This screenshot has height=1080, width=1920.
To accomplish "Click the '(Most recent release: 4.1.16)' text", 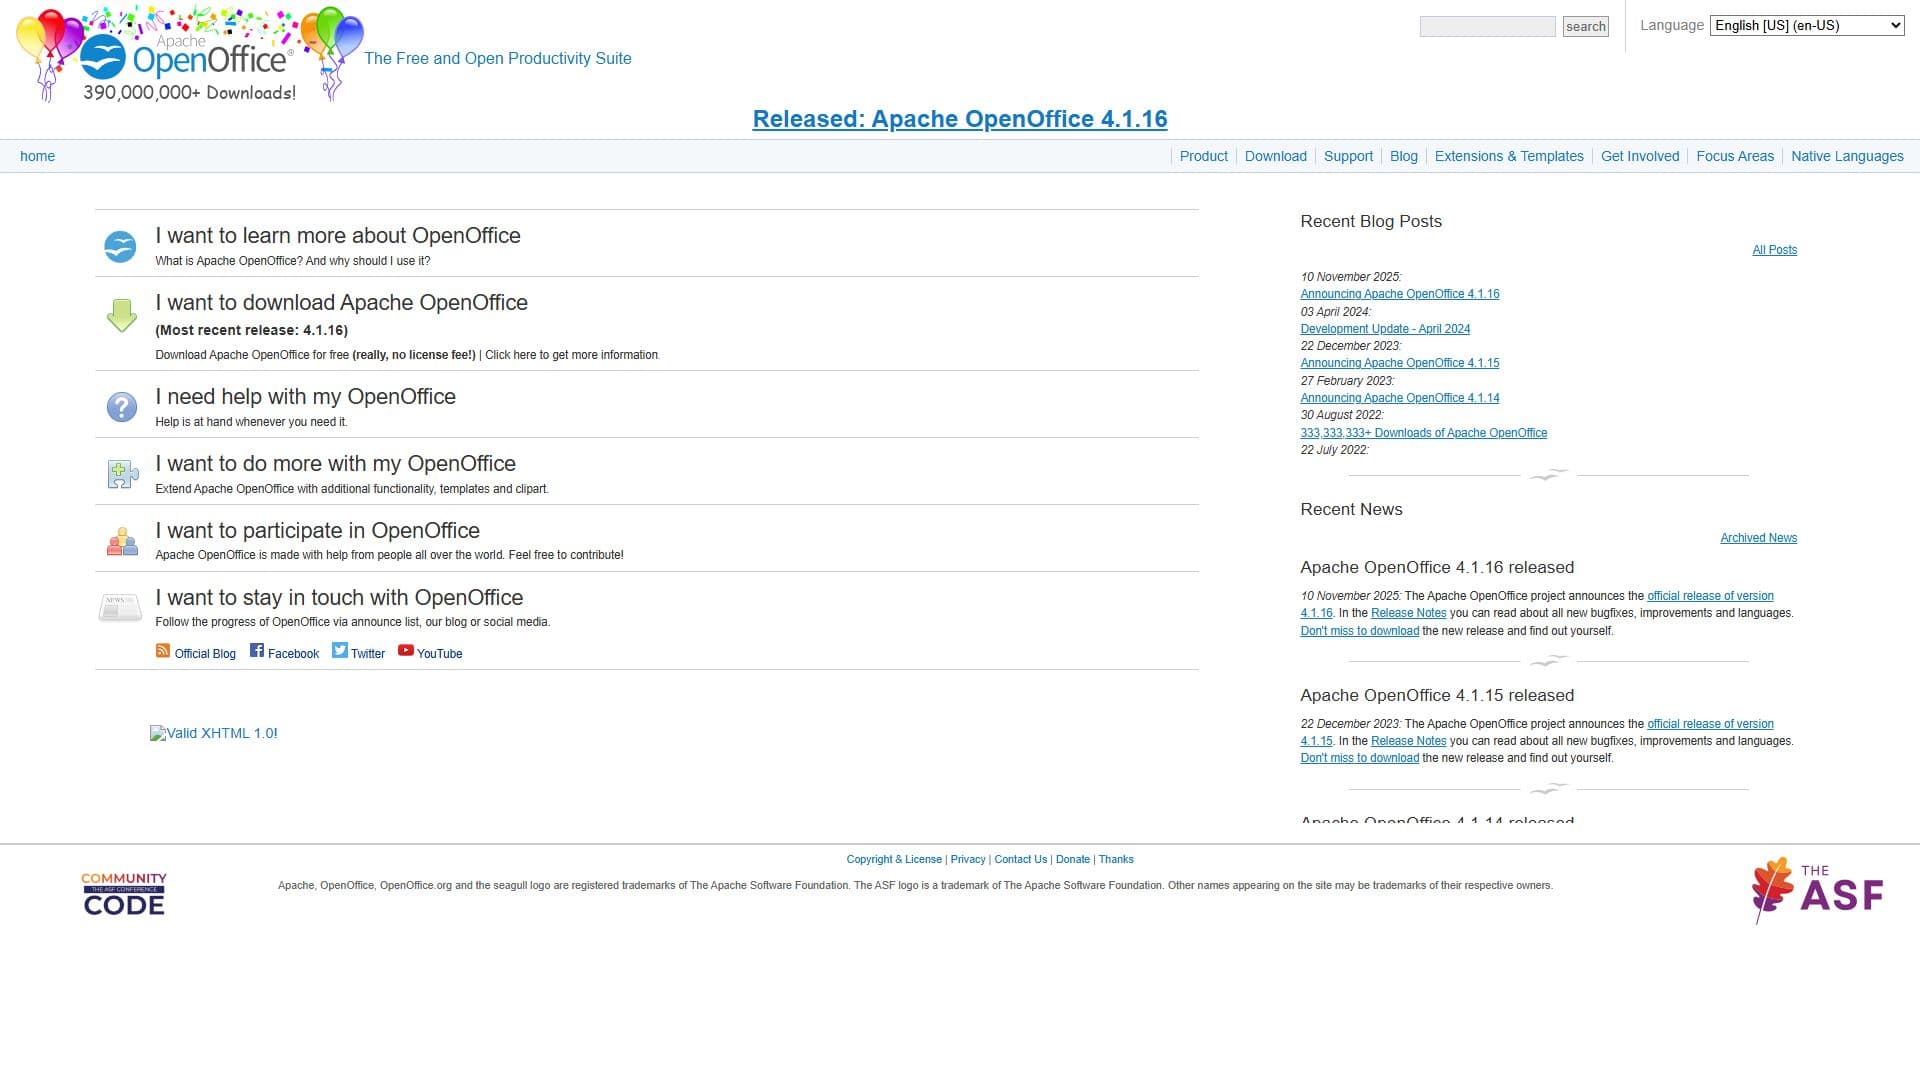I will 252,330.
